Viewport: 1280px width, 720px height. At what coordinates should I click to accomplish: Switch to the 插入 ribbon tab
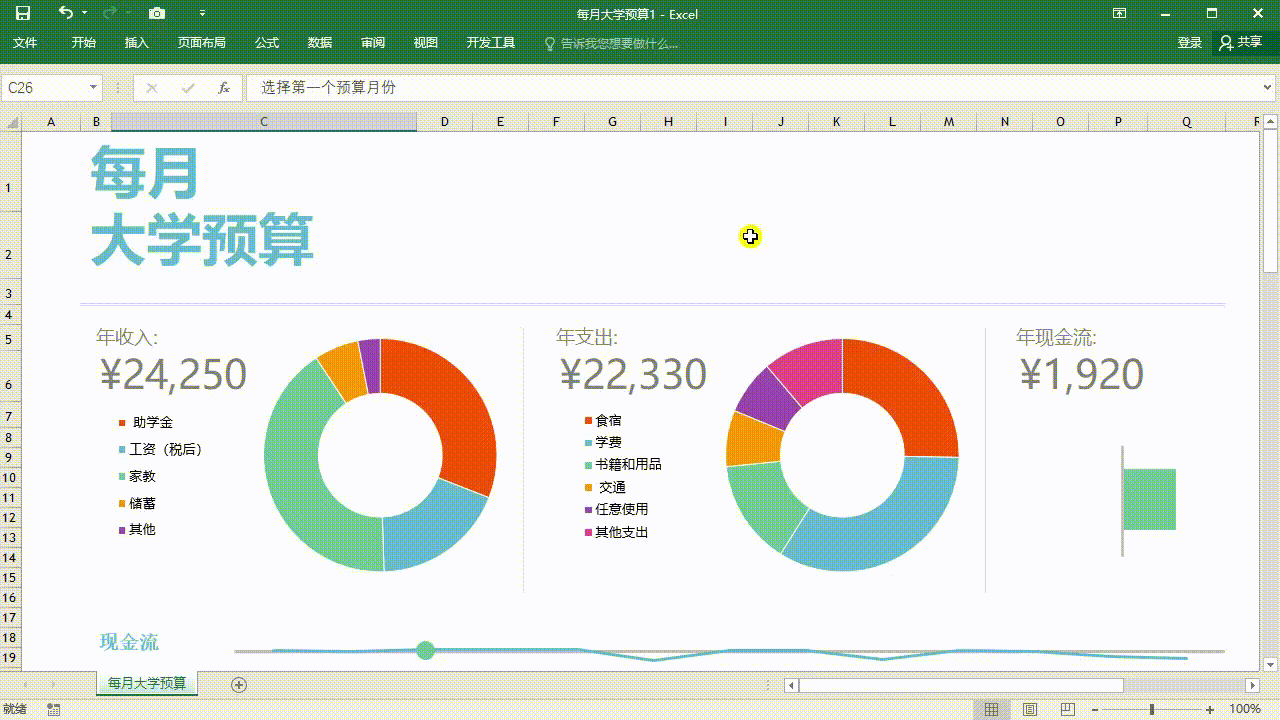tap(136, 43)
